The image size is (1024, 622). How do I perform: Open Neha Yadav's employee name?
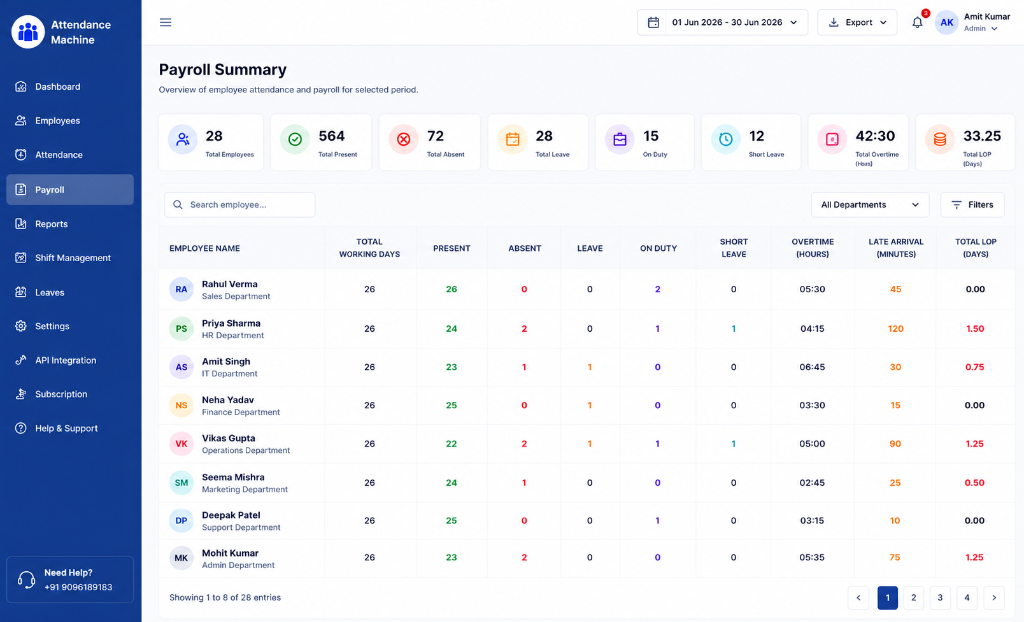pyautogui.click(x=228, y=400)
